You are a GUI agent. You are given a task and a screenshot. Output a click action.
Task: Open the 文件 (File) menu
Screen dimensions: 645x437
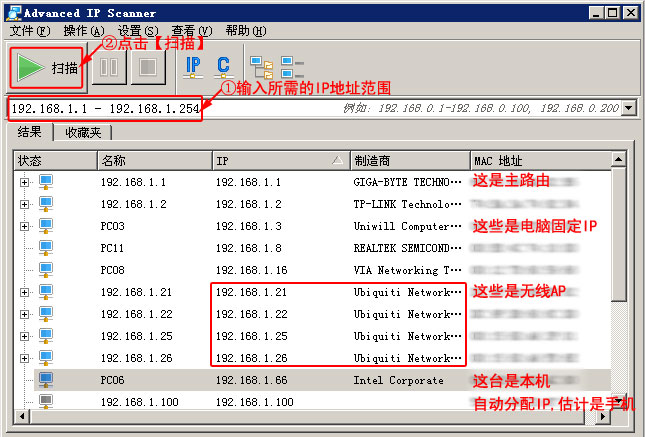click(28, 31)
